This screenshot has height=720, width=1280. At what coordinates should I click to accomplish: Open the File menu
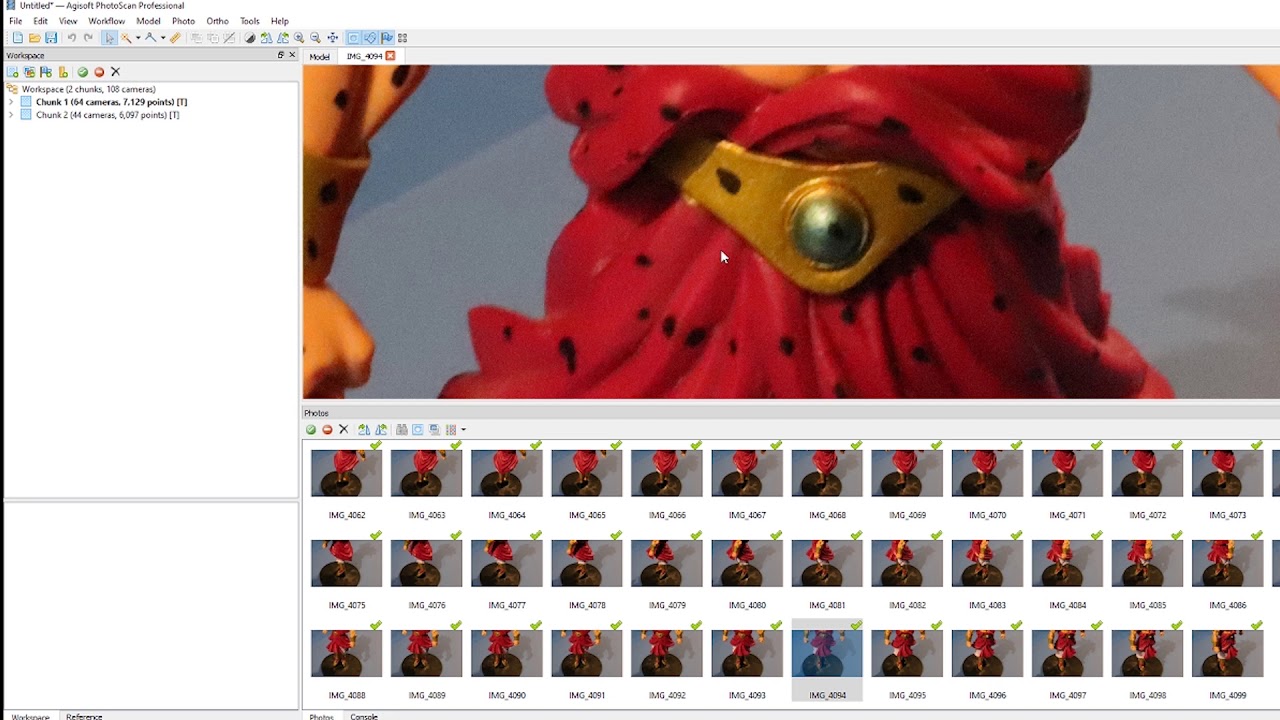coord(16,21)
